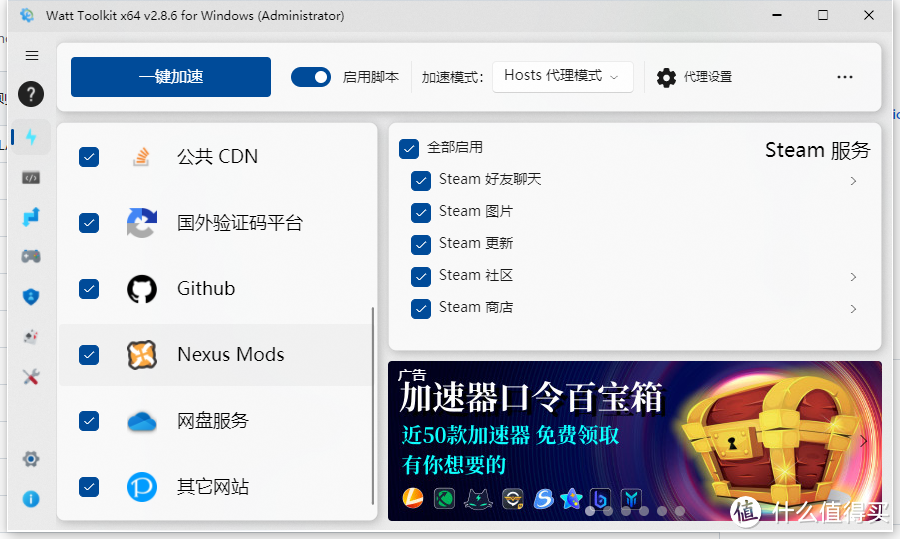Click the blue S accelerator icon in ad
Screen dimensions: 900x539
[x=543, y=498]
